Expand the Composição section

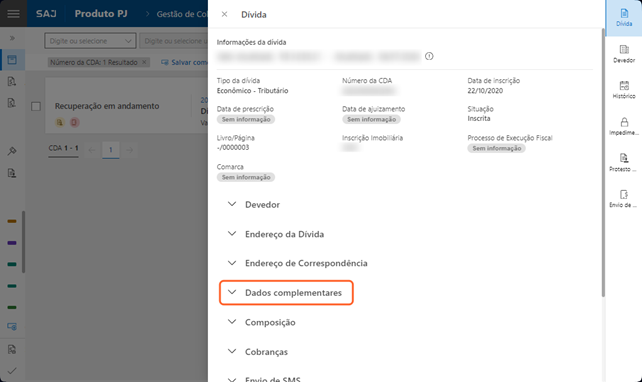[x=262, y=322]
